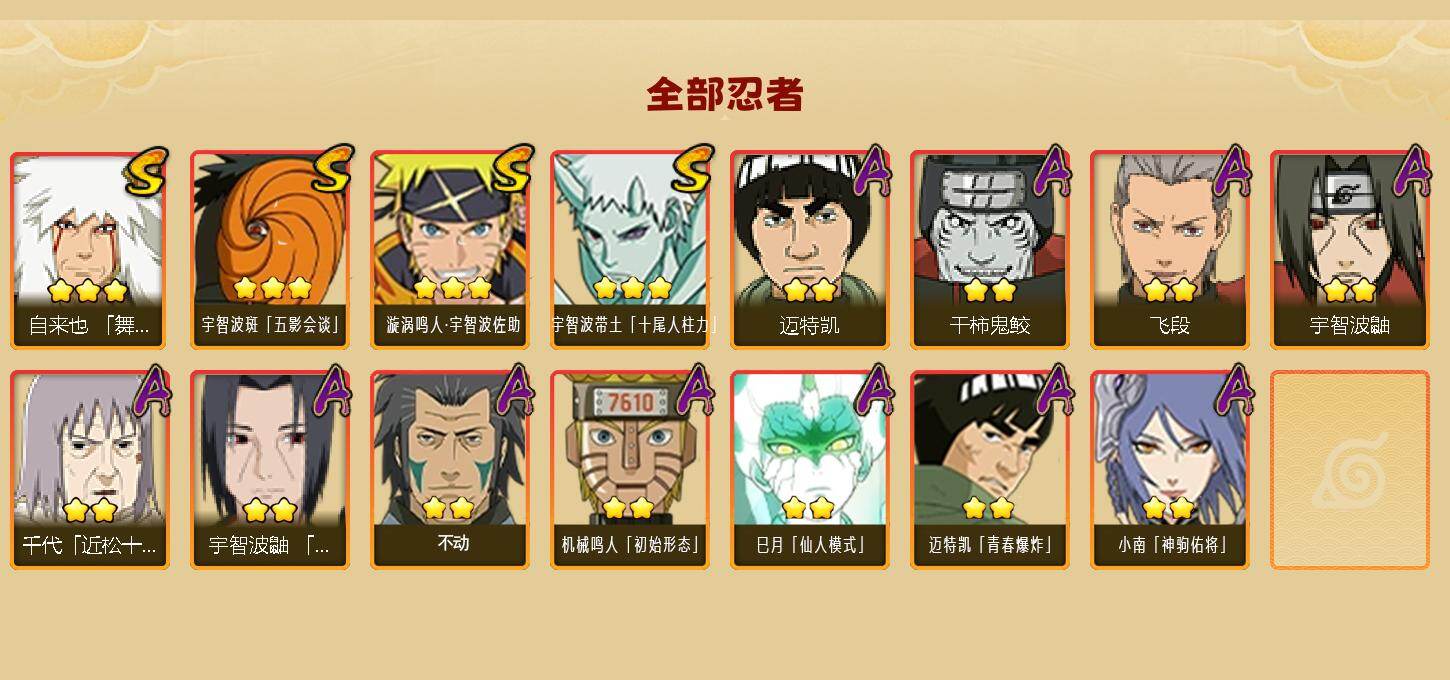Select 机械鸣人「初始形态」 card
Screen dimensions: 1450x680
click(630, 470)
